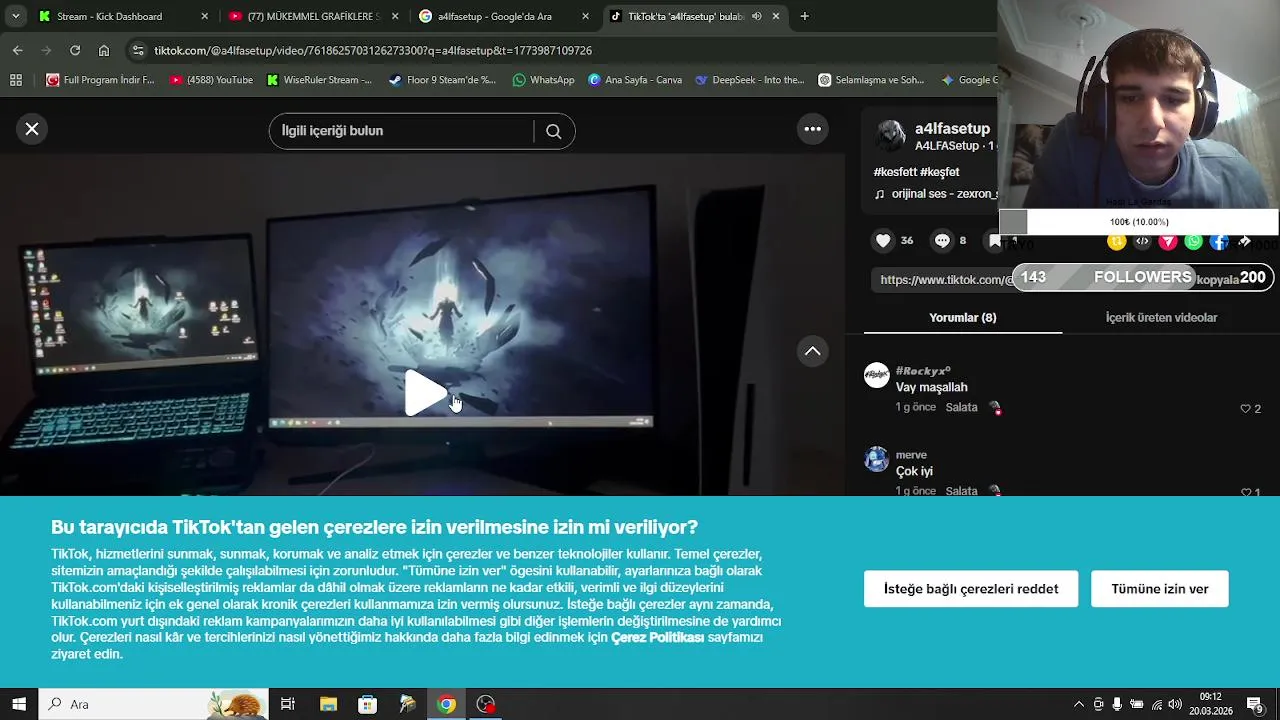Viewport: 1280px width, 720px height.
Task: Open #Rockyx commenter avatar
Action: pyautogui.click(x=877, y=375)
